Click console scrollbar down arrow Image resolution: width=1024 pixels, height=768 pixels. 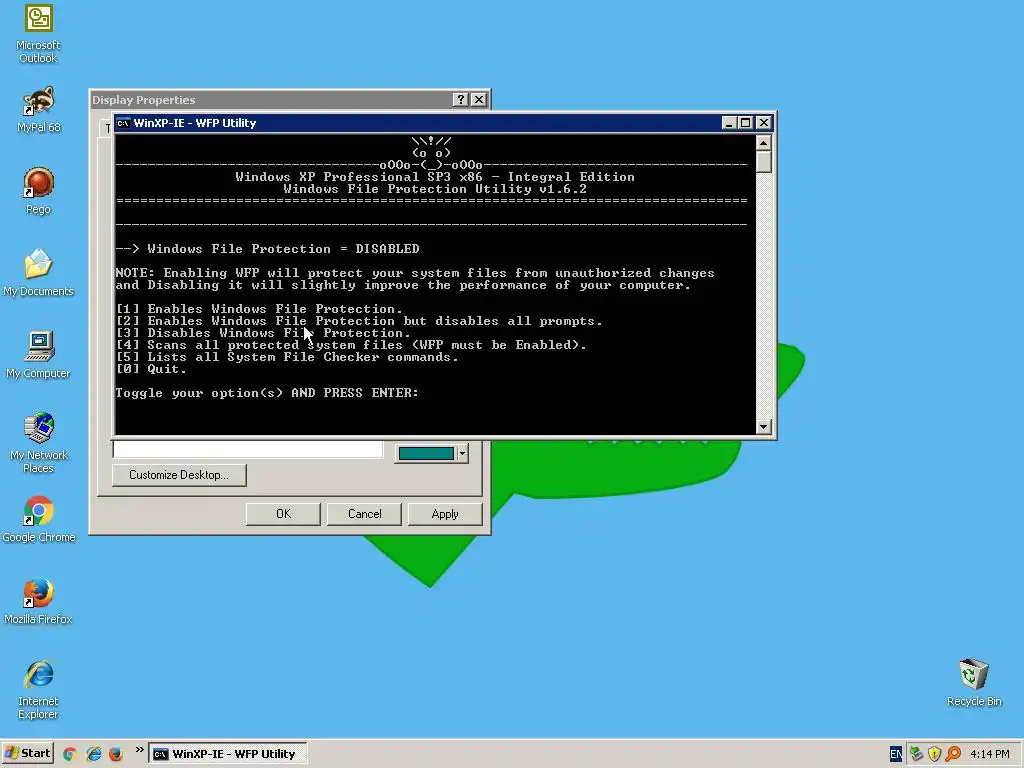(x=763, y=427)
